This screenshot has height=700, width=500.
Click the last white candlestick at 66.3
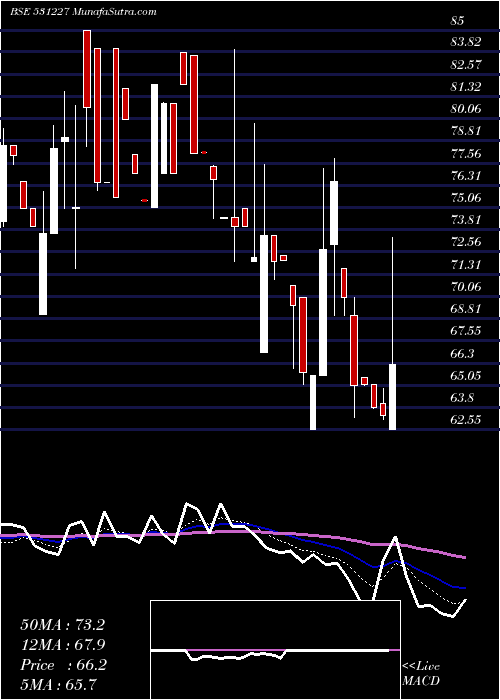[x=392, y=397]
